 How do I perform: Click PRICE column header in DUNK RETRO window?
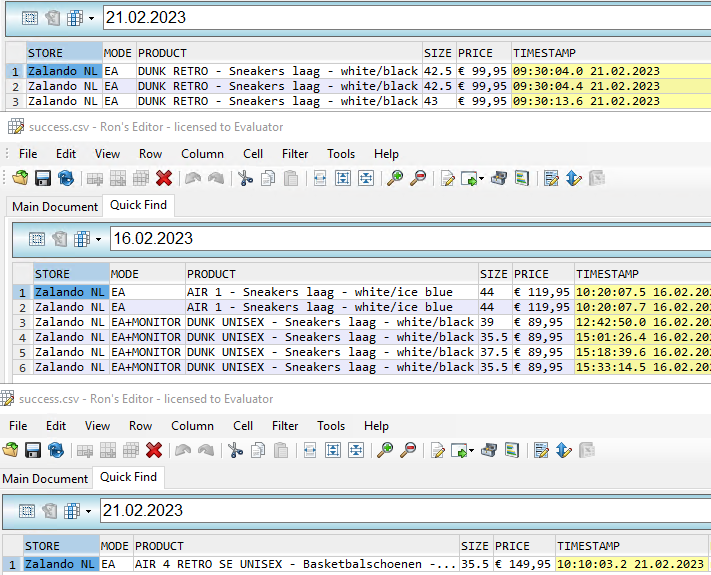(484, 53)
